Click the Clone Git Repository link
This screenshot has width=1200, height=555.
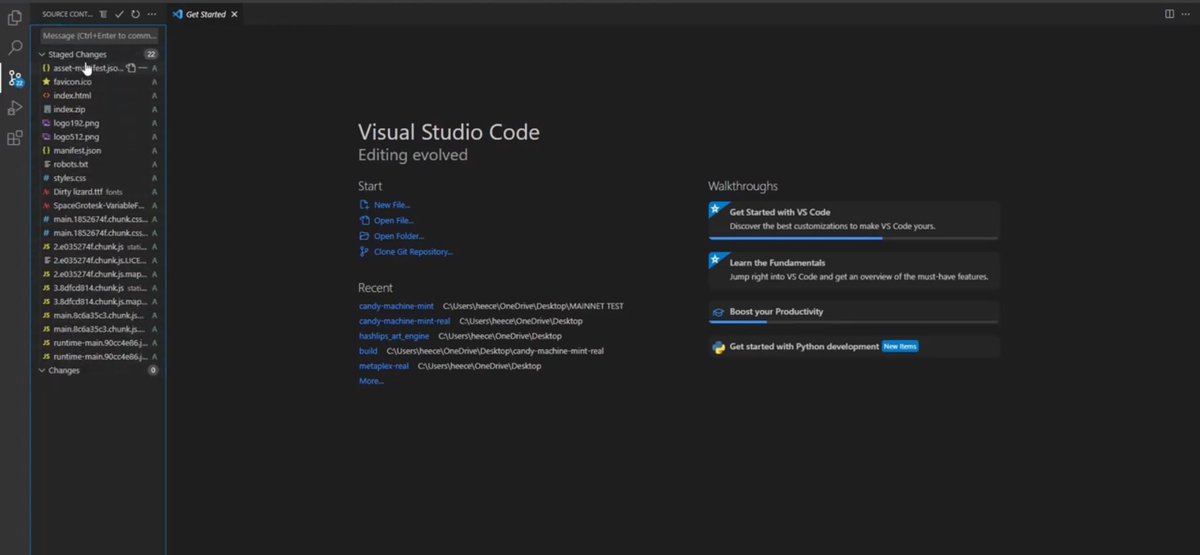pos(413,252)
